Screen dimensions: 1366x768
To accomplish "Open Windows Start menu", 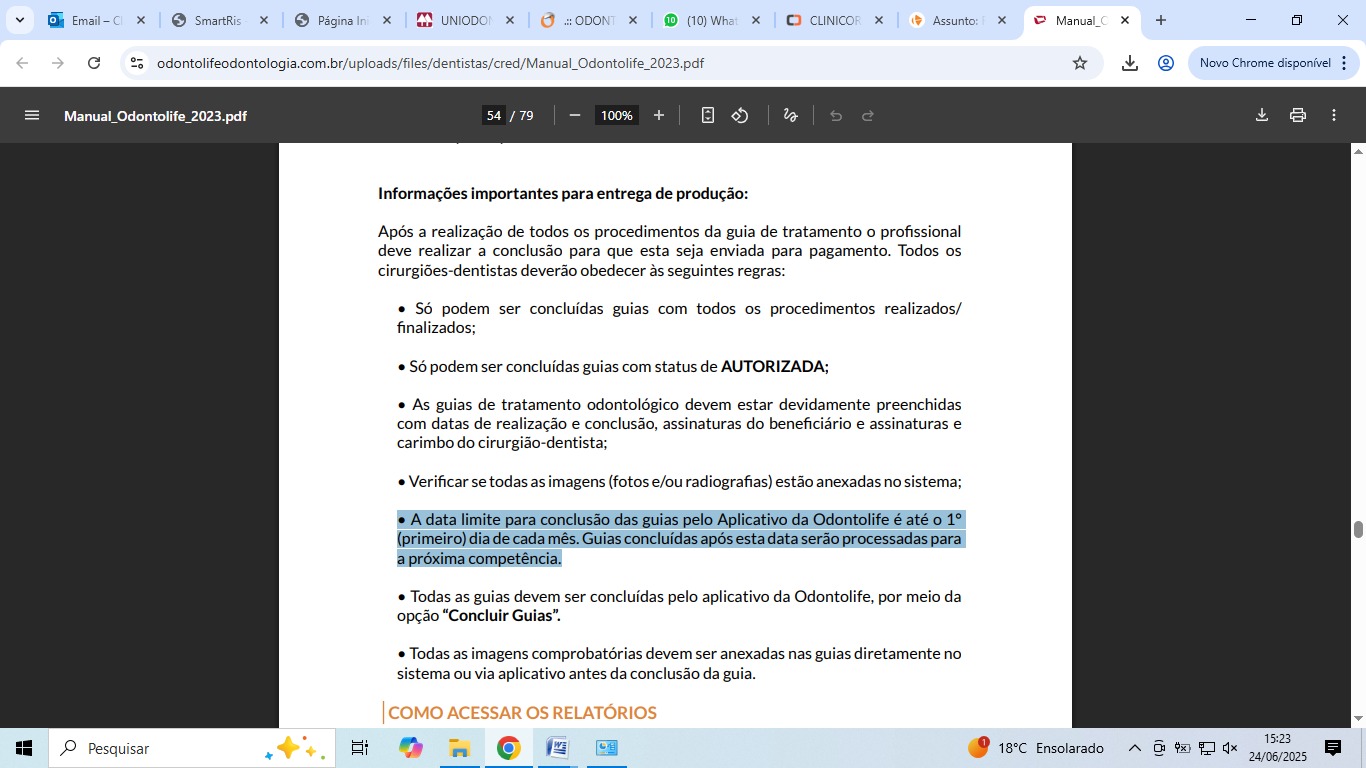I will click(x=24, y=748).
